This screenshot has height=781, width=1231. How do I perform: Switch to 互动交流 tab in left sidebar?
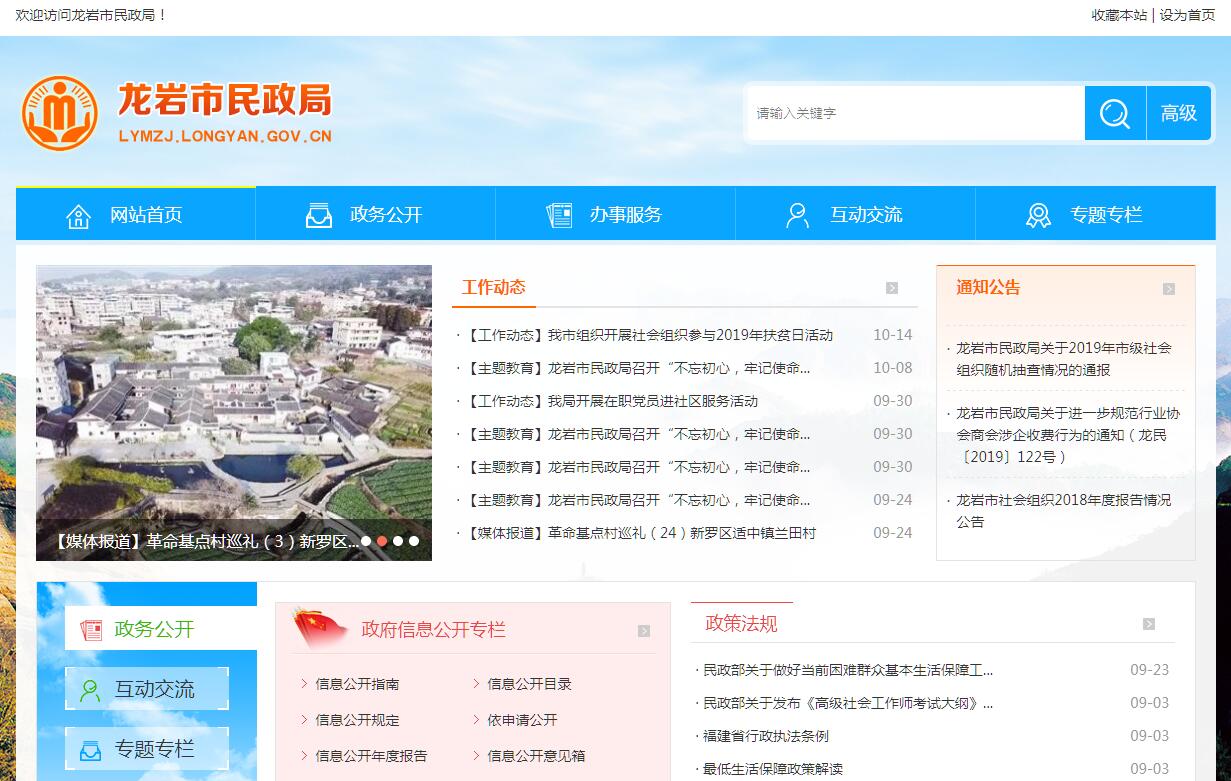coord(148,689)
